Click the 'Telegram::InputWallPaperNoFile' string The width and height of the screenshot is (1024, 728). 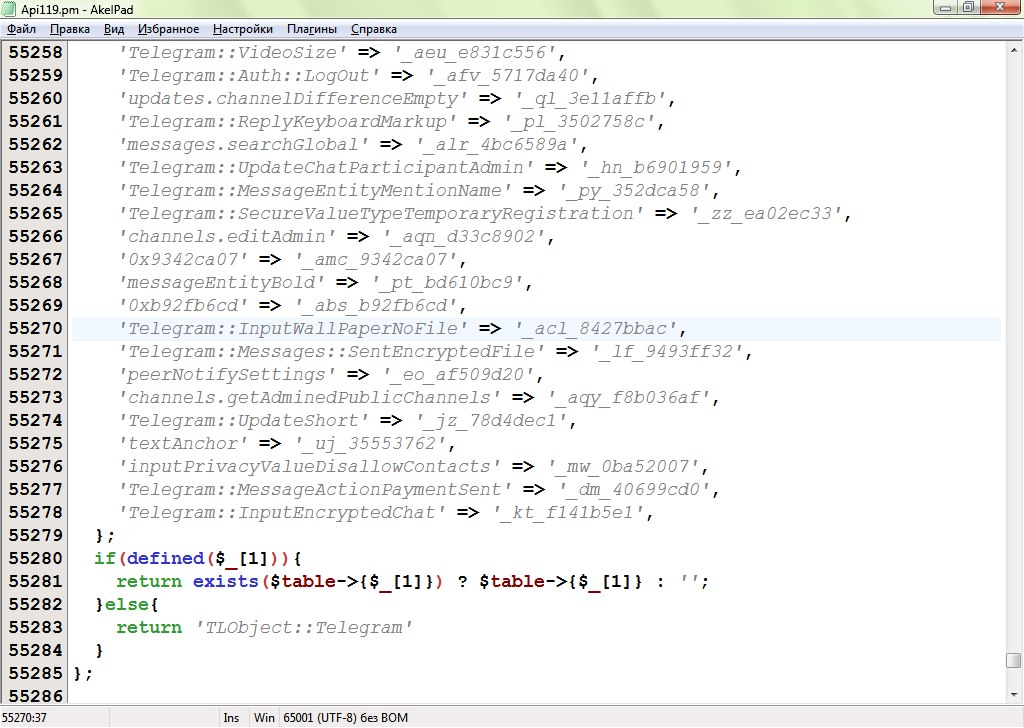[292, 328]
